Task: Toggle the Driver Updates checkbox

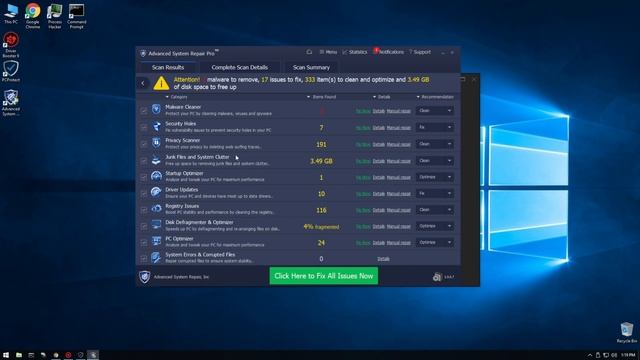Action: (x=144, y=193)
